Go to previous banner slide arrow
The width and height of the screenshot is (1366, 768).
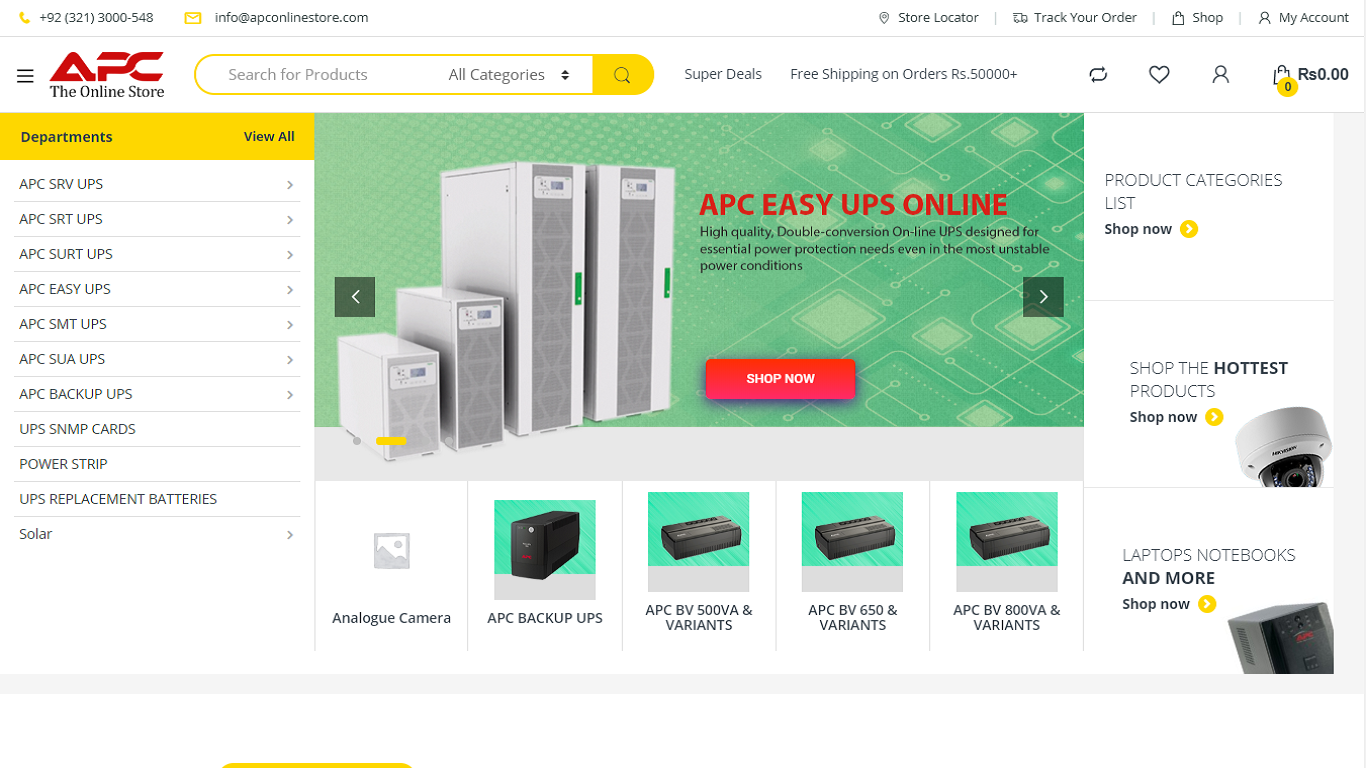[355, 297]
